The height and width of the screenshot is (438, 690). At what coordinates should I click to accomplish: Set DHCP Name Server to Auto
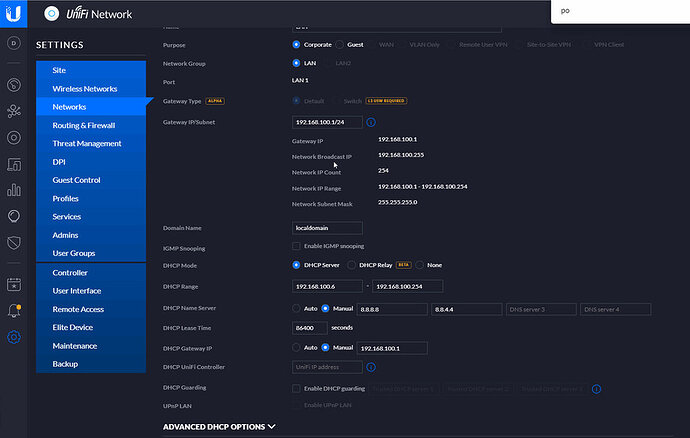[x=296, y=309]
